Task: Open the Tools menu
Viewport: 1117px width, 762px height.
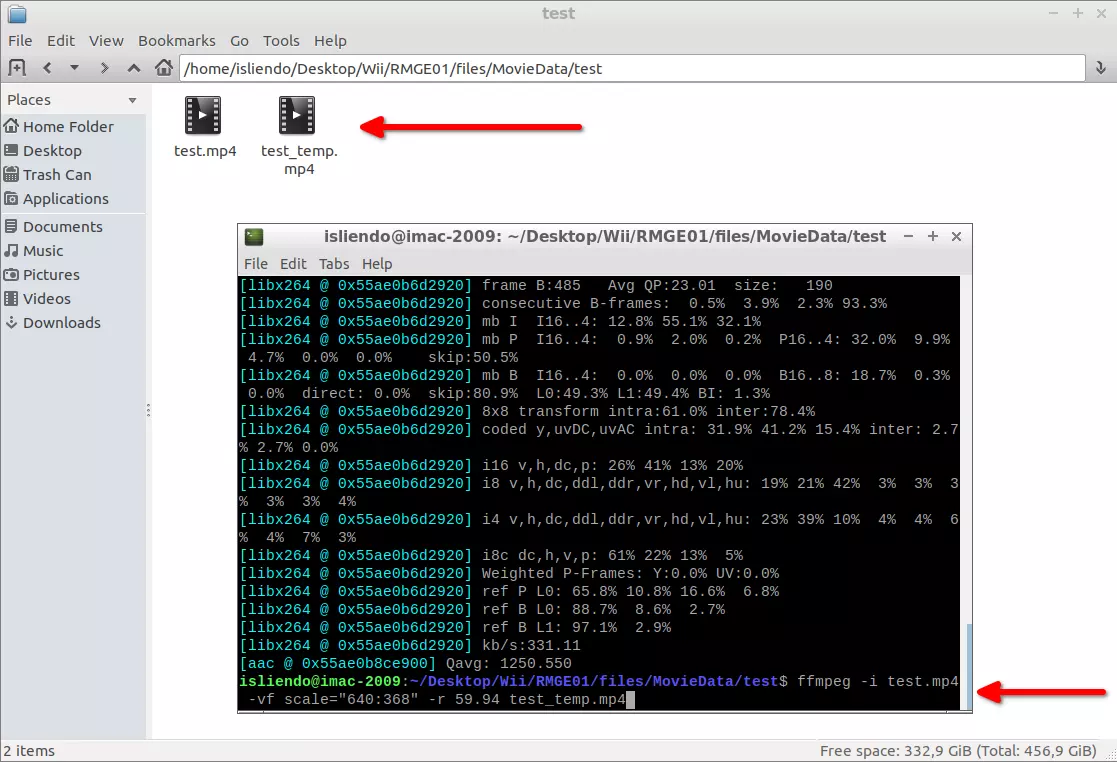Action: [x=281, y=41]
